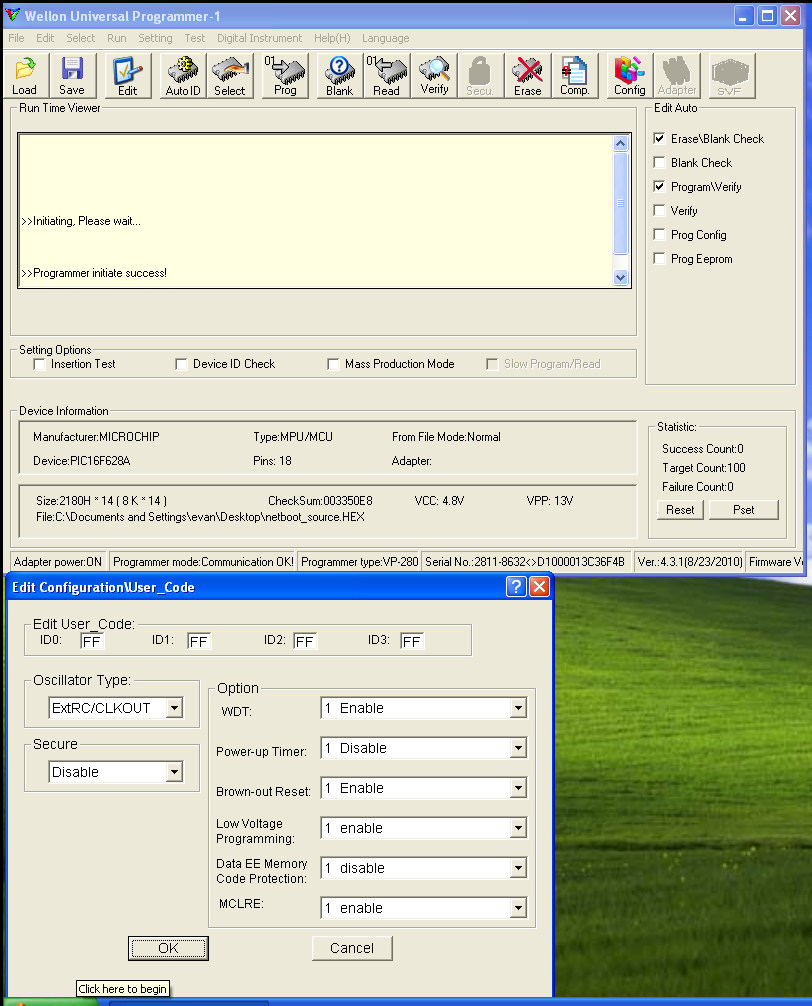Enable the Prog Eeprom checkbox
Screen dimensions: 812x1006
point(659,259)
